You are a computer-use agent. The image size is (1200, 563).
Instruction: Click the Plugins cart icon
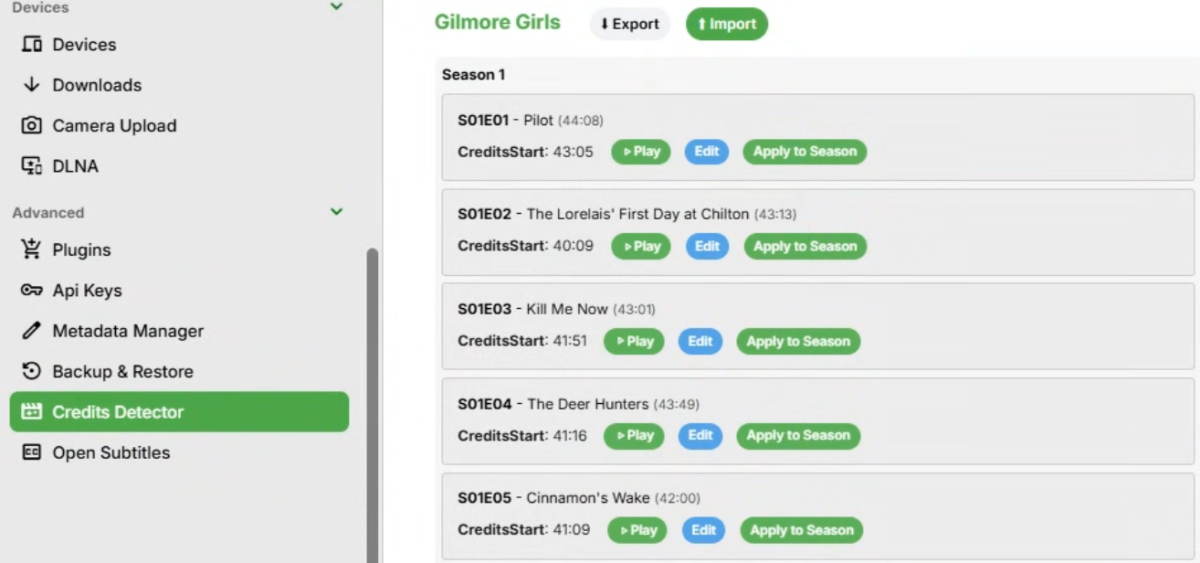(32, 249)
